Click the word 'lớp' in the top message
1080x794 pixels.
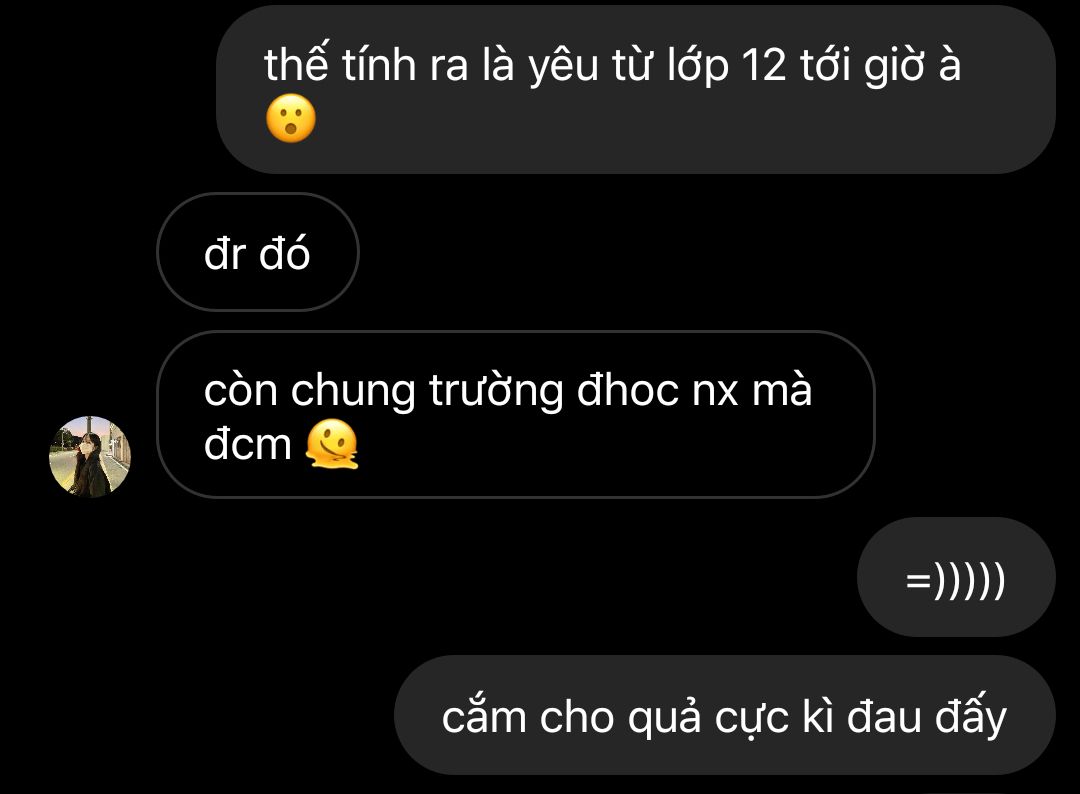698,67
